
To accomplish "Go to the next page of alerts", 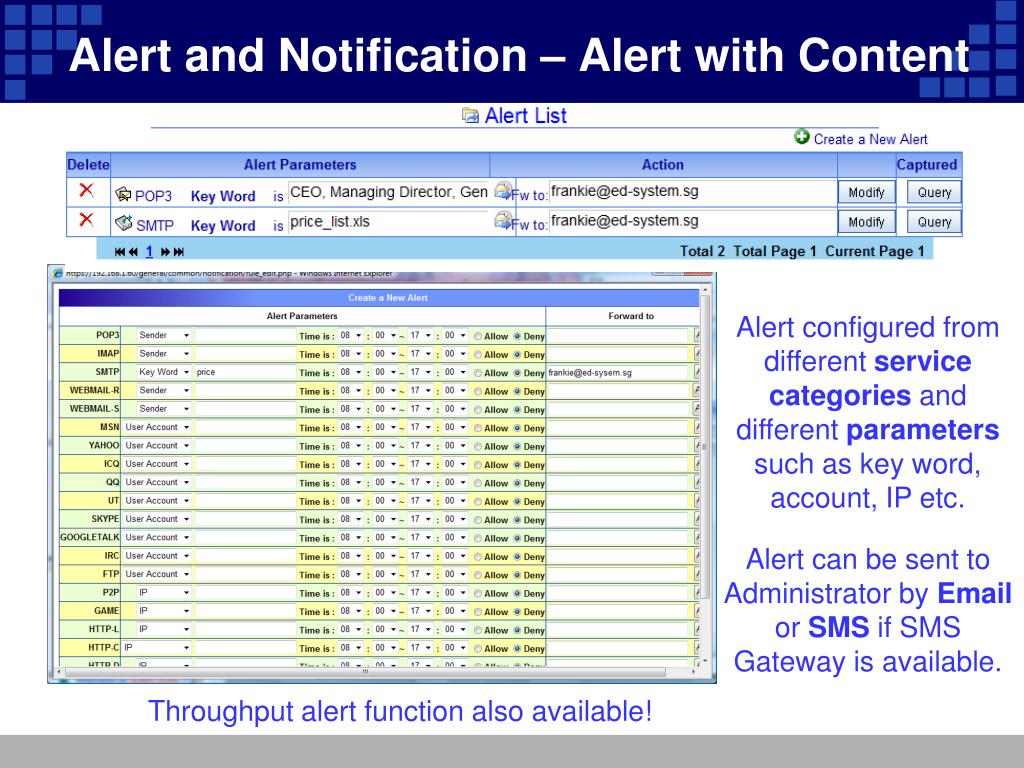I will click(165, 251).
